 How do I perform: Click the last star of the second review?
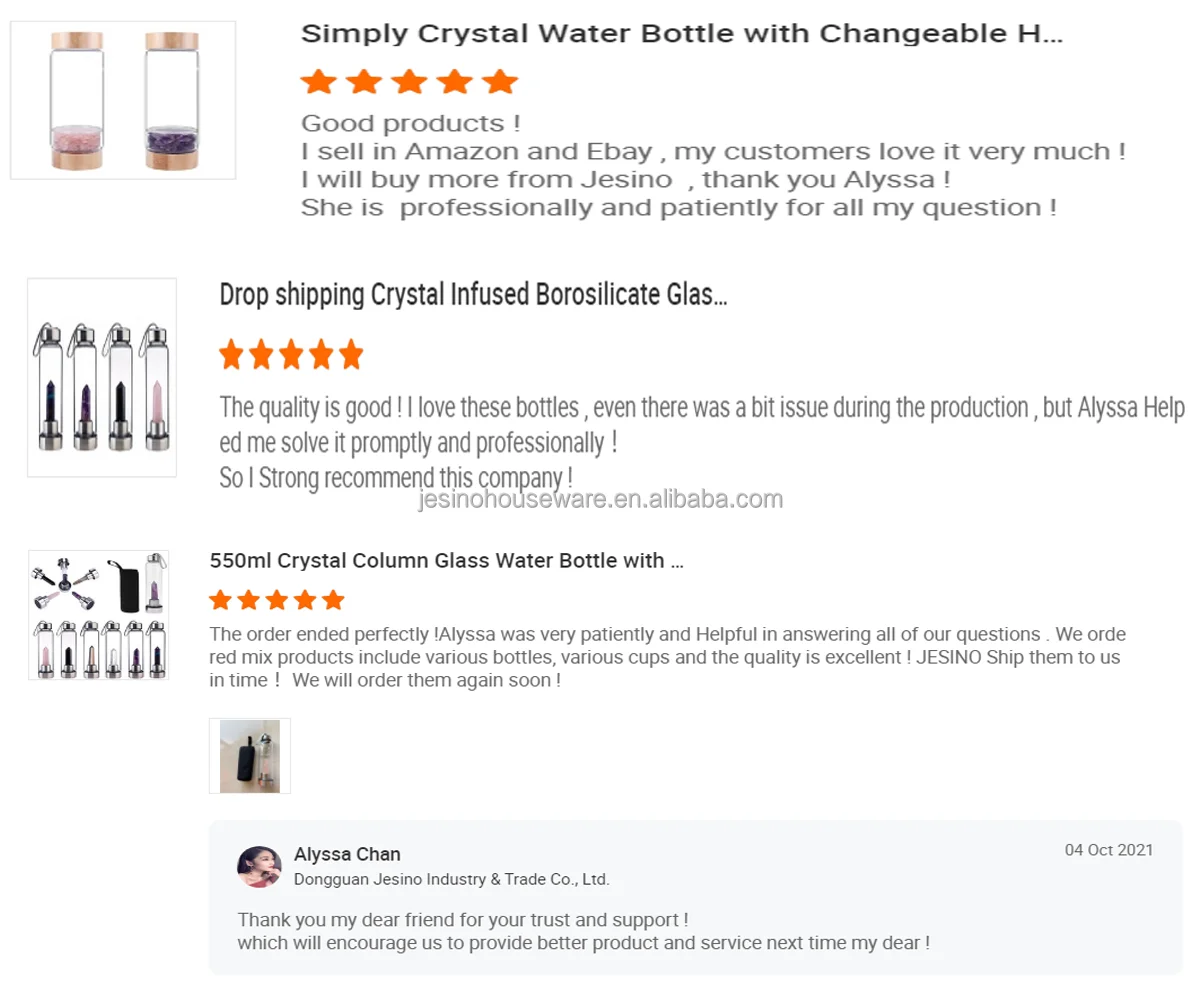click(x=350, y=354)
